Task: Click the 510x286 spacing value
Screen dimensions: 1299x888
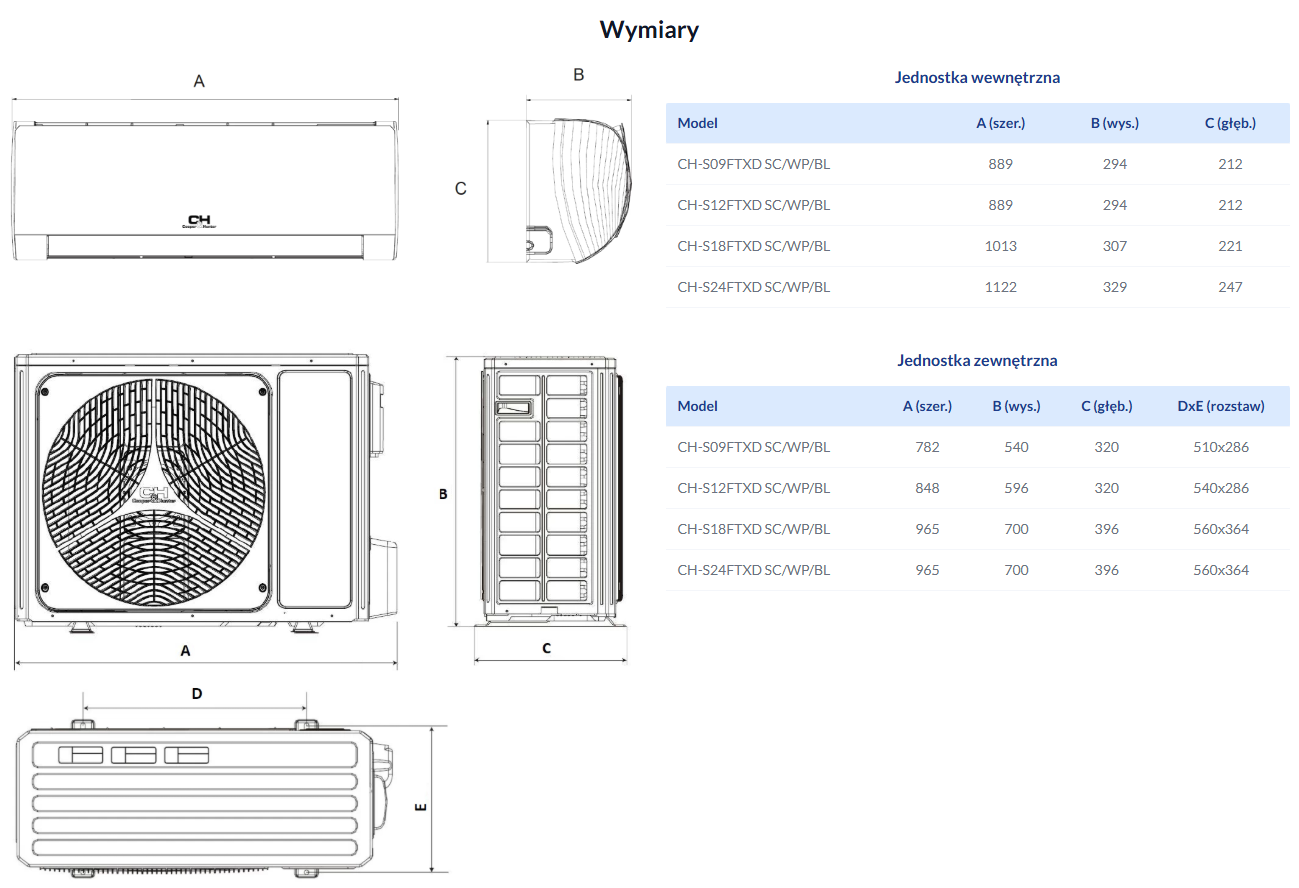Action: click(x=1221, y=447)
